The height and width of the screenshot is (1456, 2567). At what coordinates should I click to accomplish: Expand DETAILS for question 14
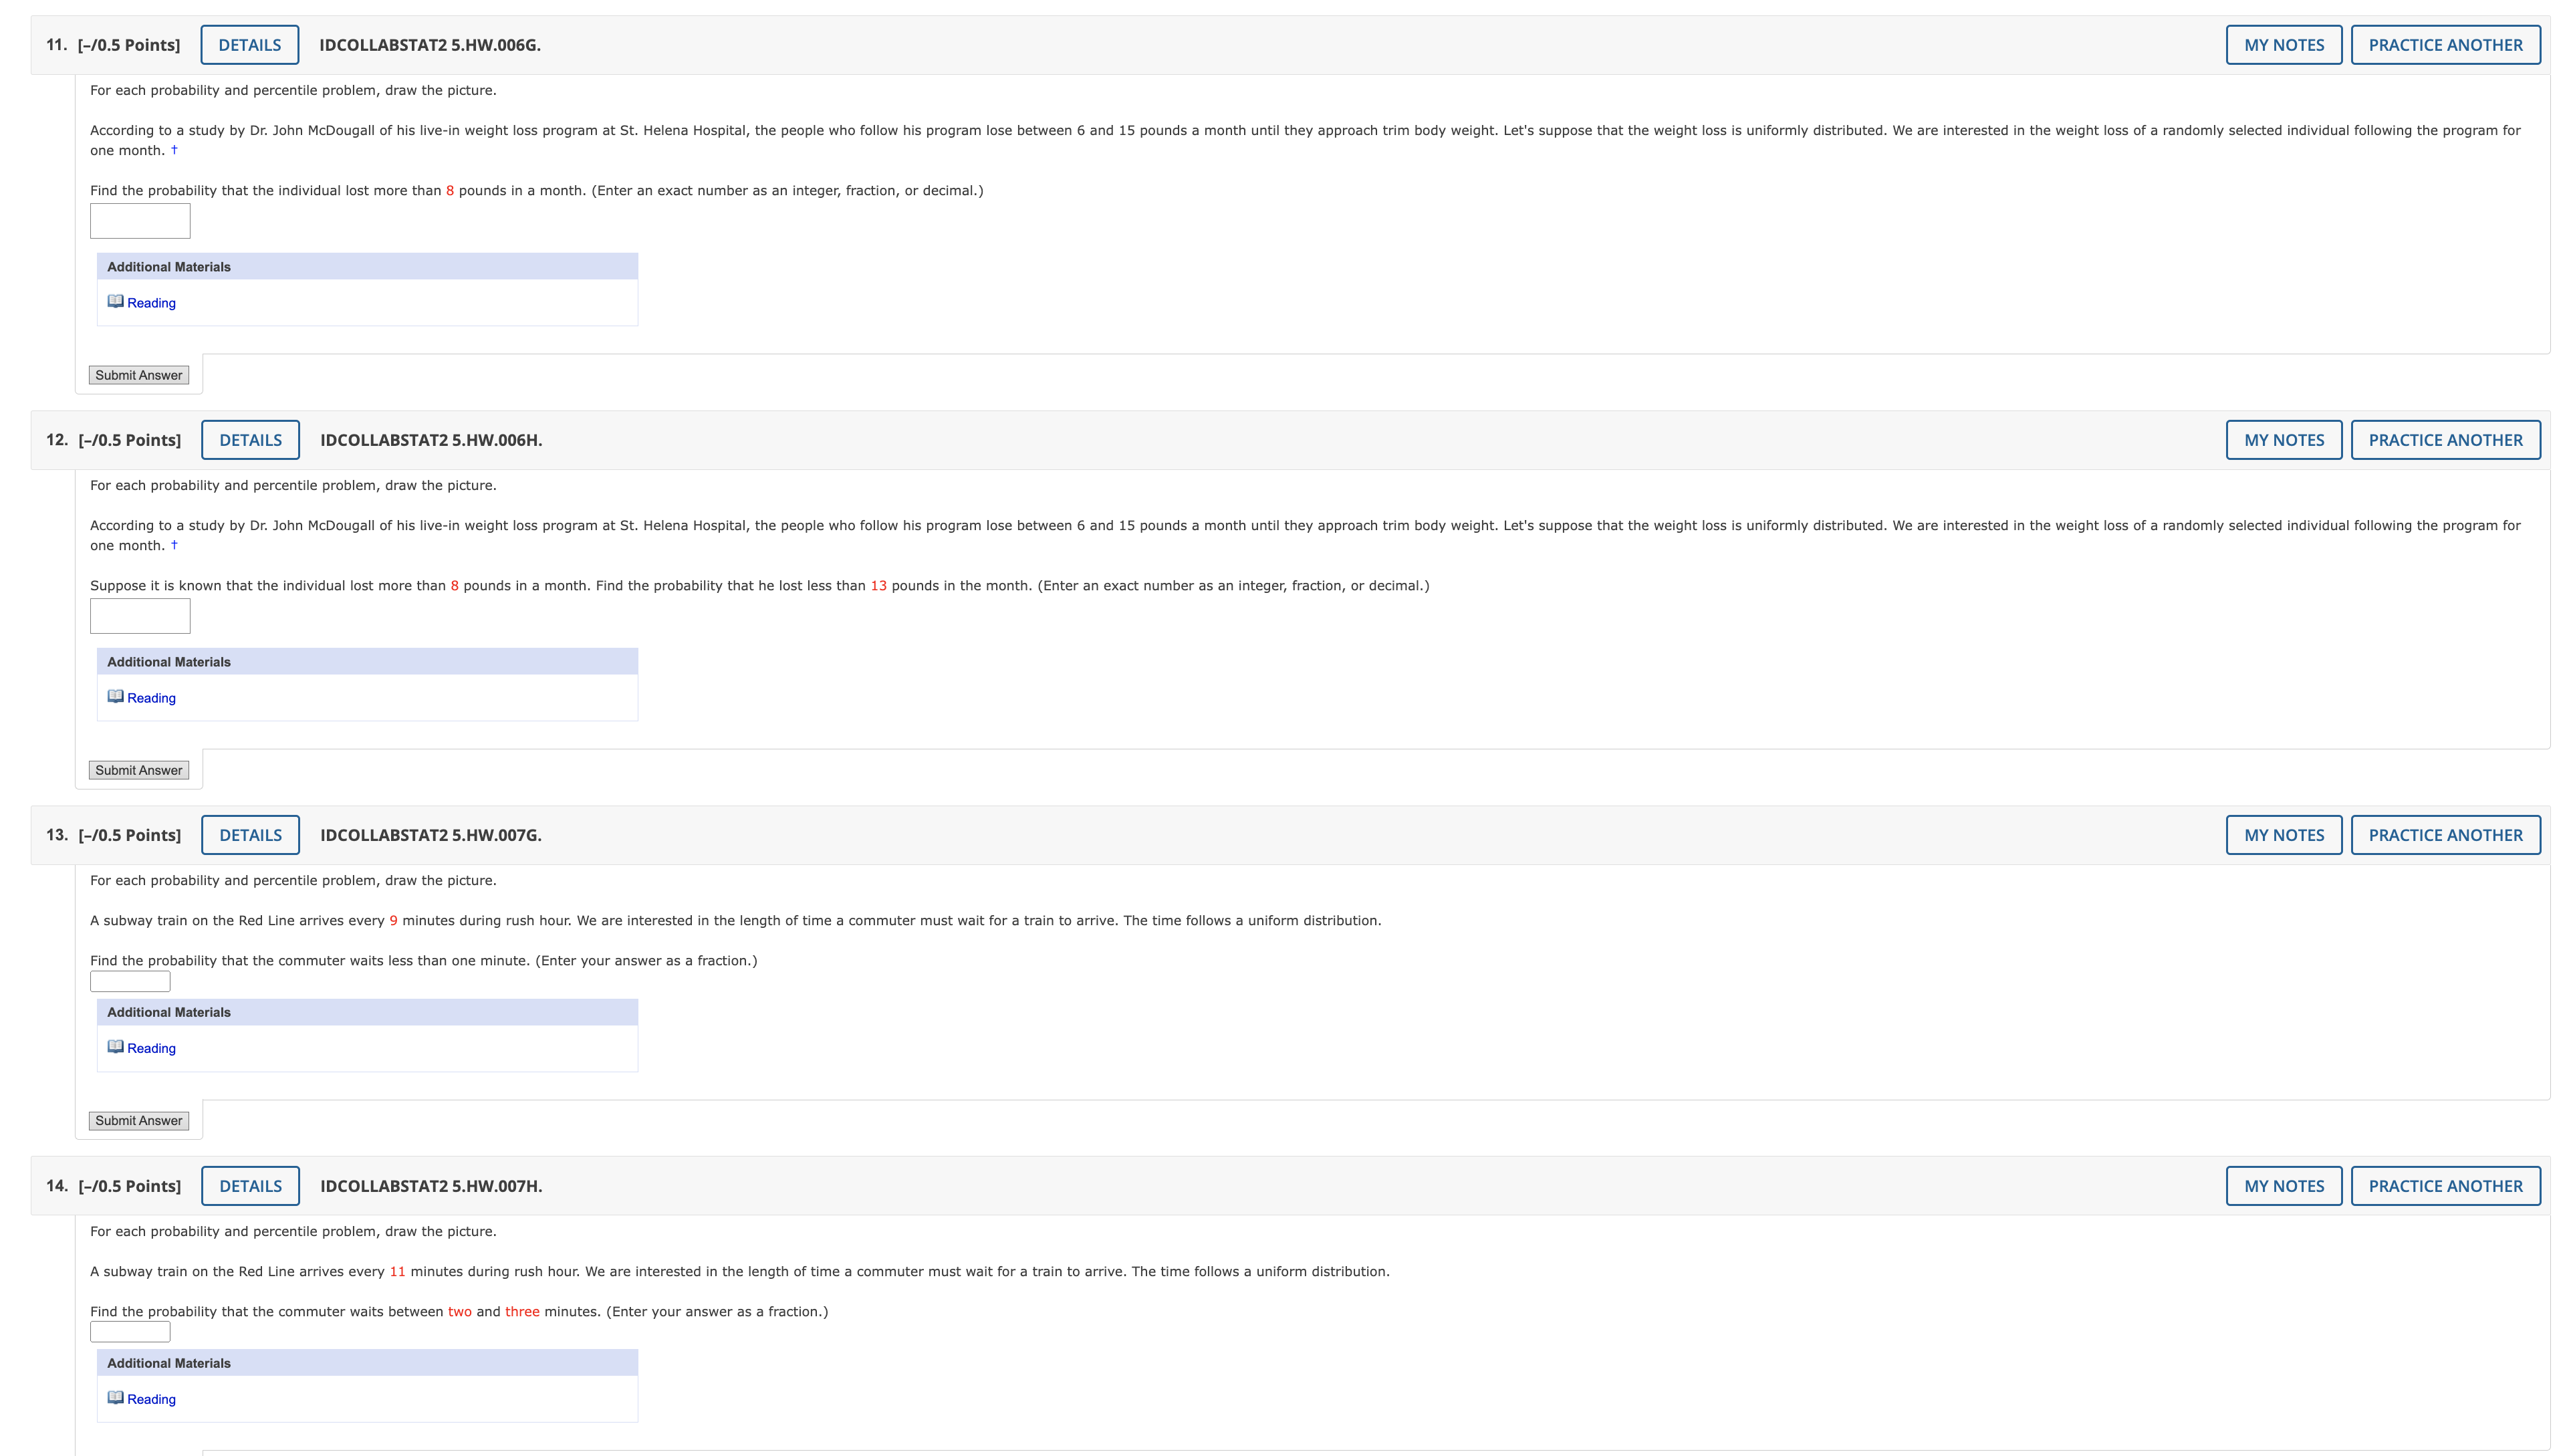(x=250, y=1186)
